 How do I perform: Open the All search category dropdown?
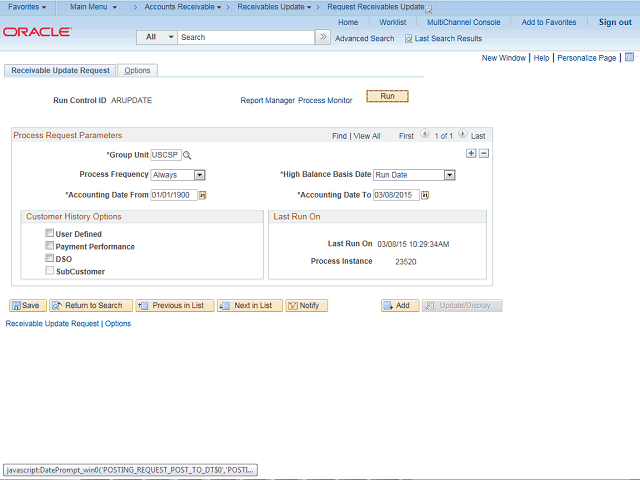pos(157,37)
